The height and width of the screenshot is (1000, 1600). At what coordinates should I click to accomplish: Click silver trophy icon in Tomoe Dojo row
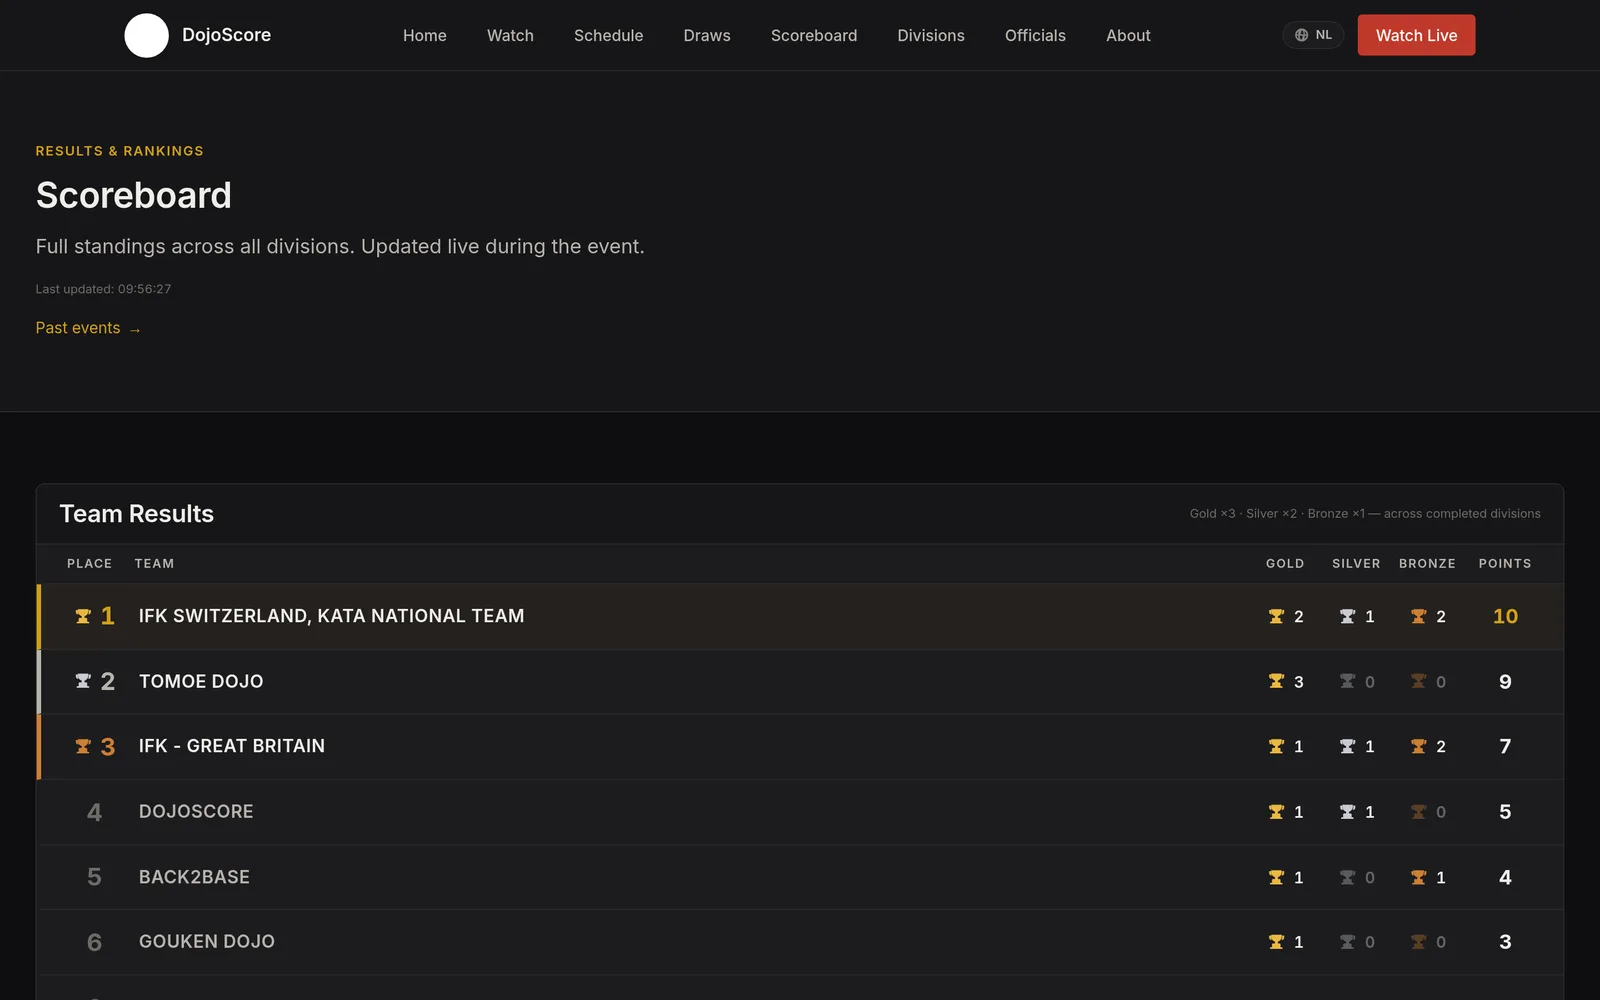pyautogui.click(x=1347, y=681)
